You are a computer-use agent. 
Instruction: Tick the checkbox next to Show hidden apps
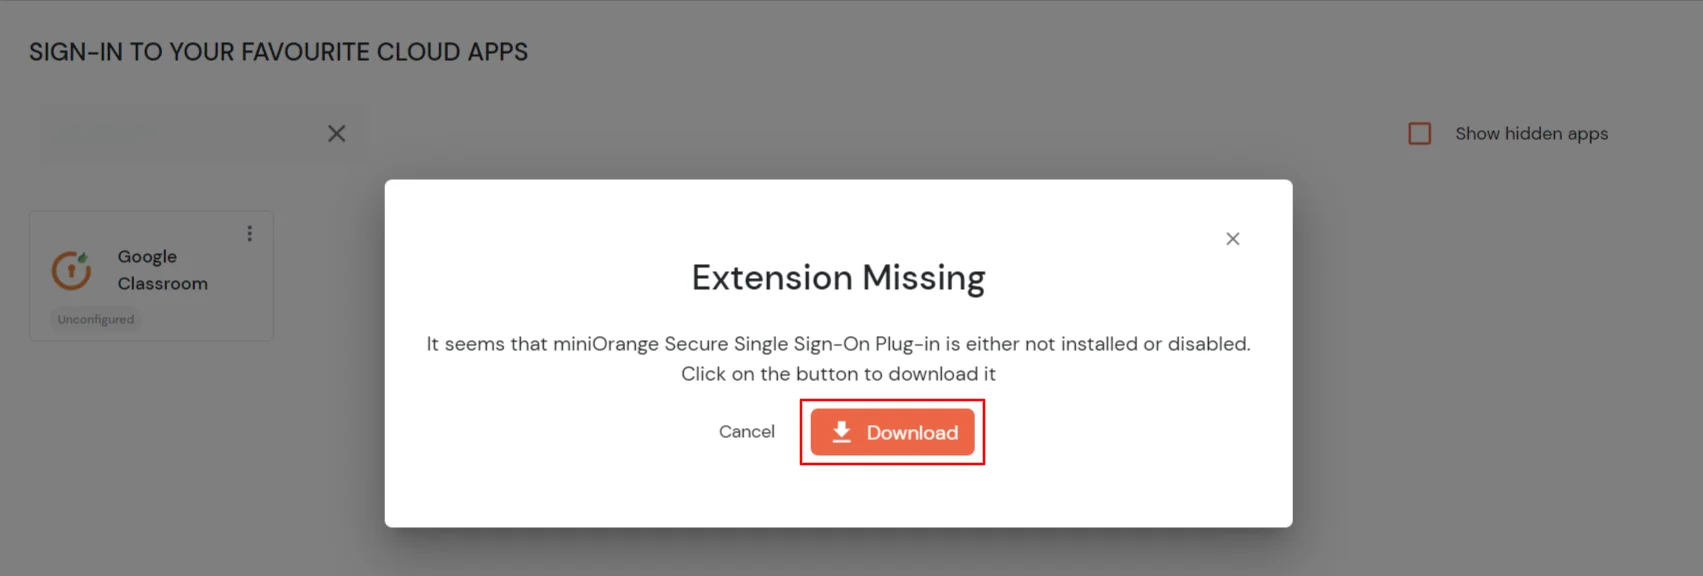point(1420,133)
